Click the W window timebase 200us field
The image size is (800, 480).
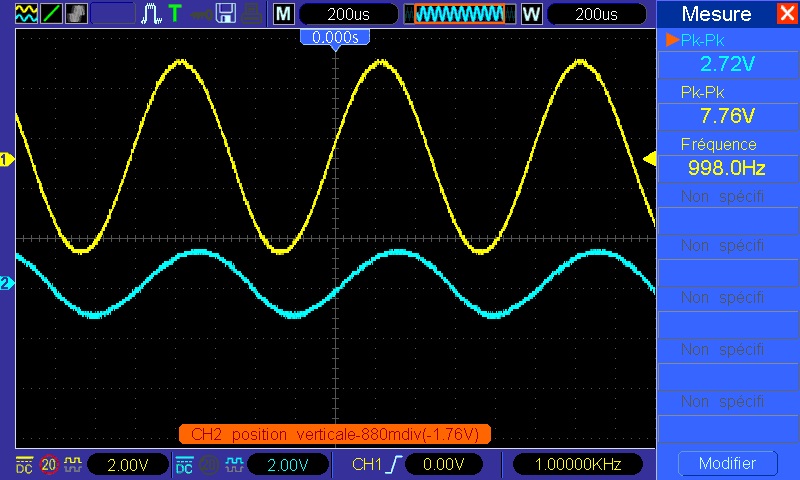(595, 13)
